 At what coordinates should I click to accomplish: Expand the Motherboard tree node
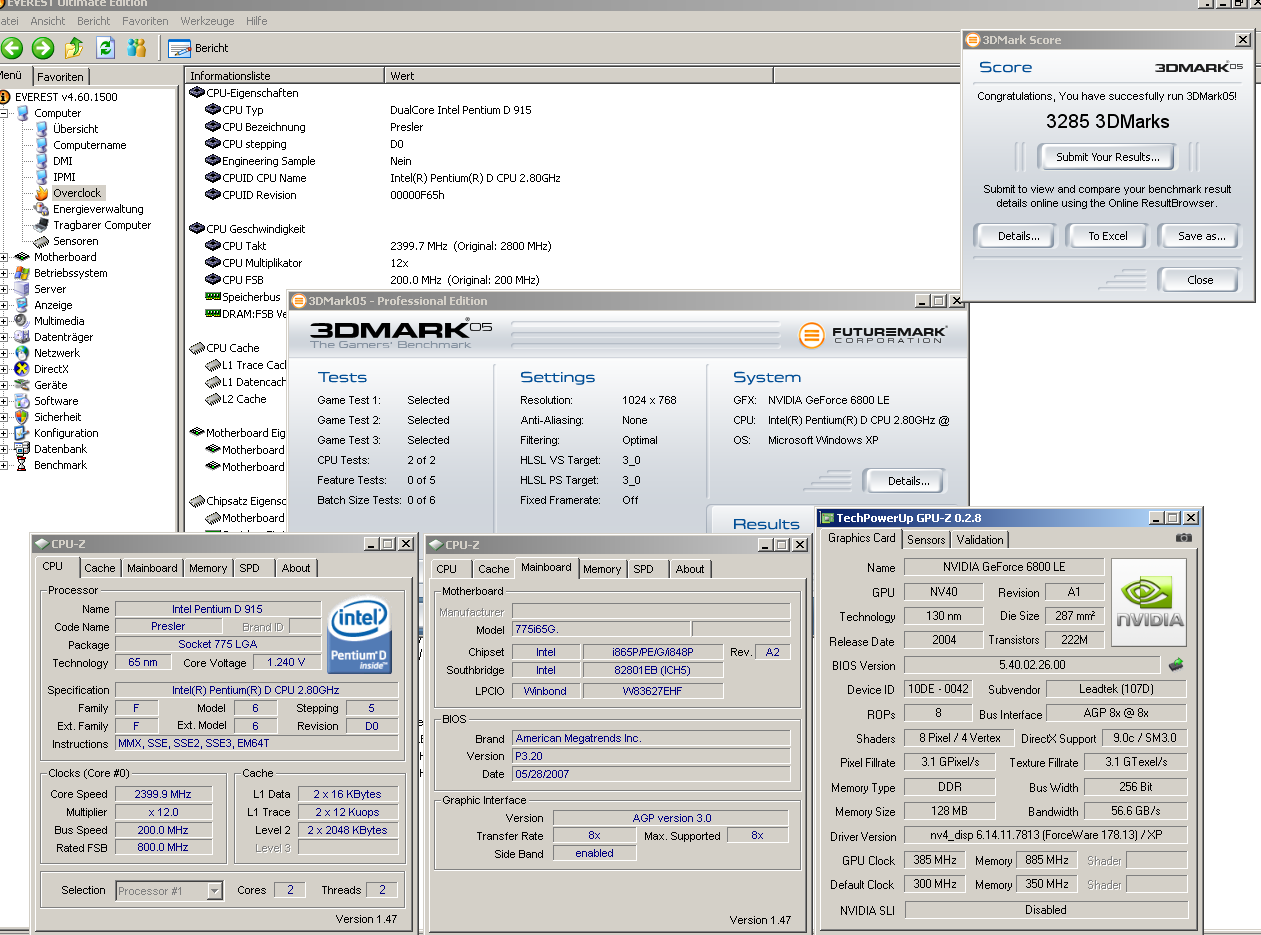pos(5,257)
